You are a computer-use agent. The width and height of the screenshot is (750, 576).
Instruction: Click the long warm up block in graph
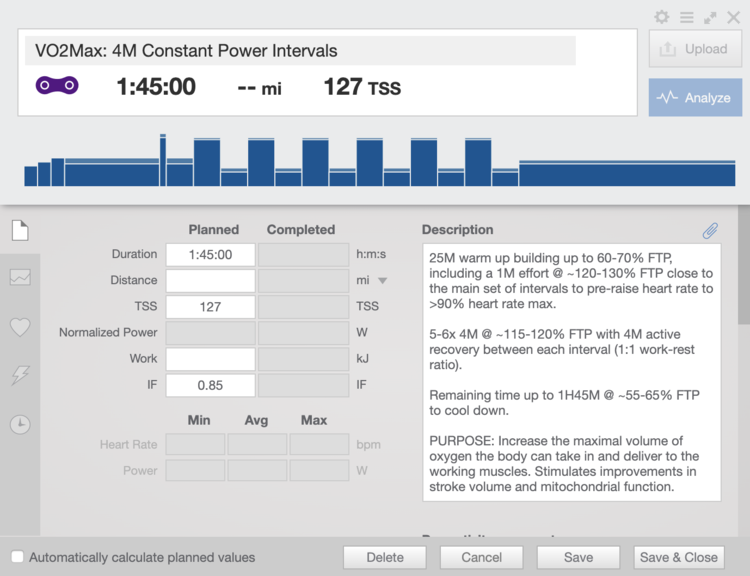(x=112, y=172)
